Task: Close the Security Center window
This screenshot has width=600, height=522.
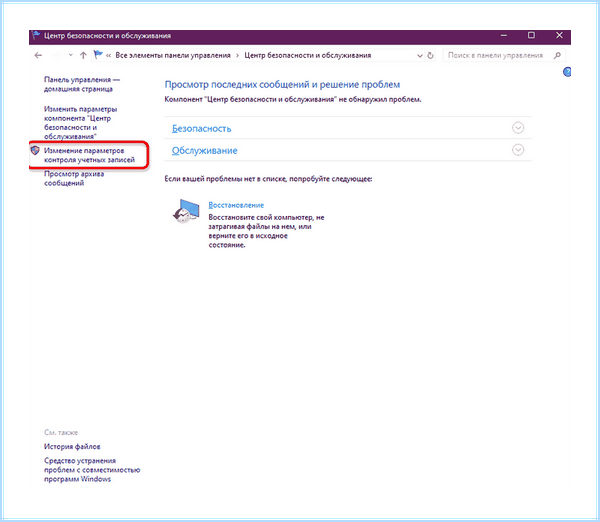Action: (559, 35)
